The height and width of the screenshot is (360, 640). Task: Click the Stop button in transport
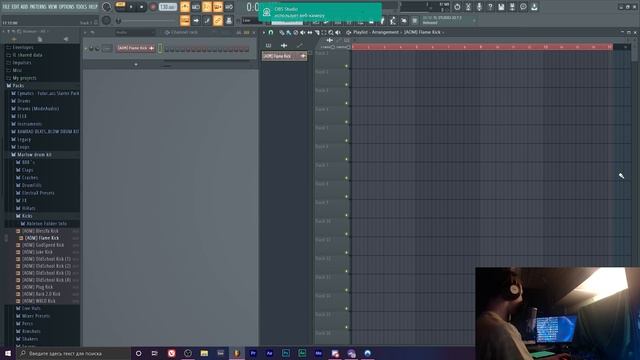(x=141, y=7)
